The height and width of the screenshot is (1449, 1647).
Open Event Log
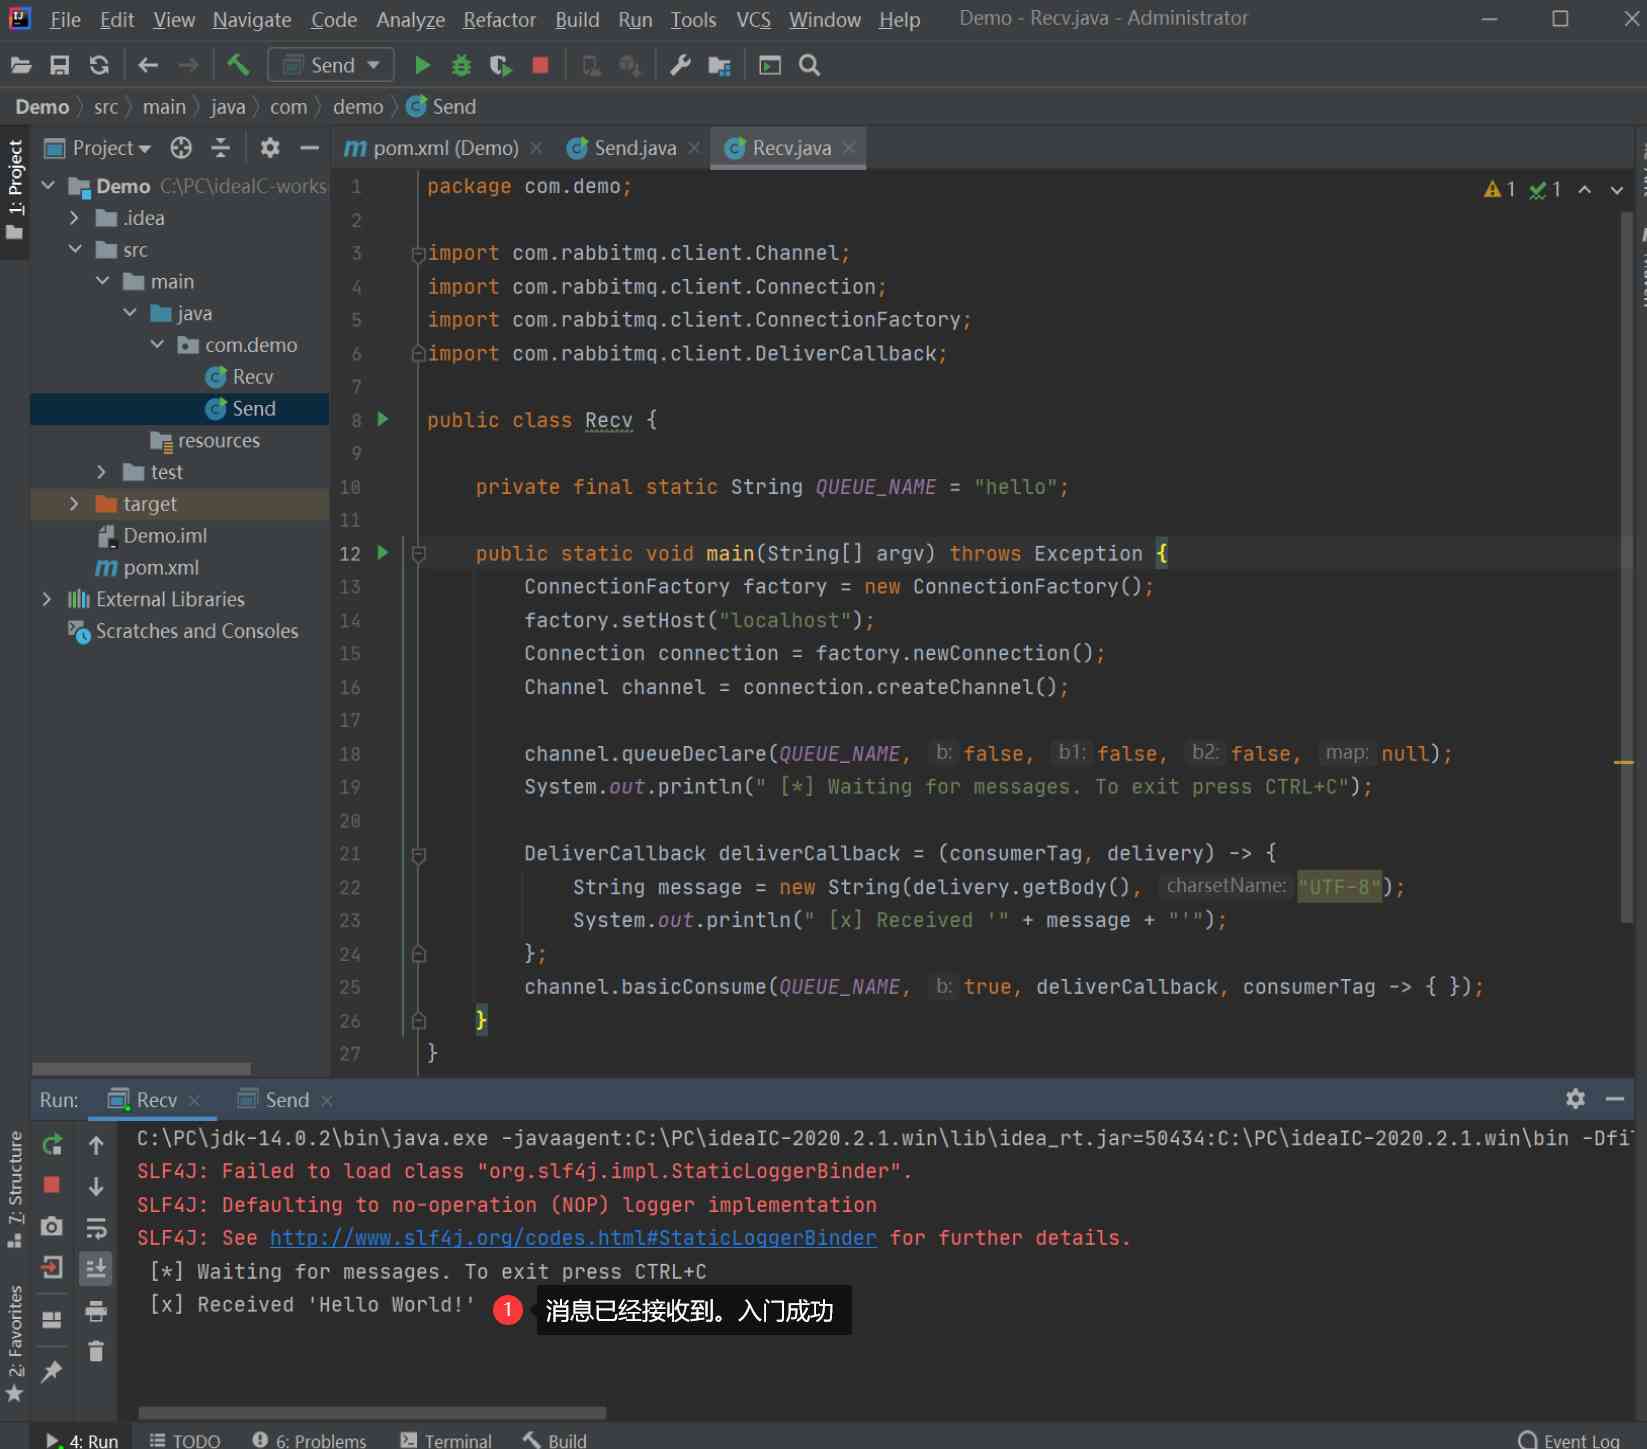tap(1569, 1440)
